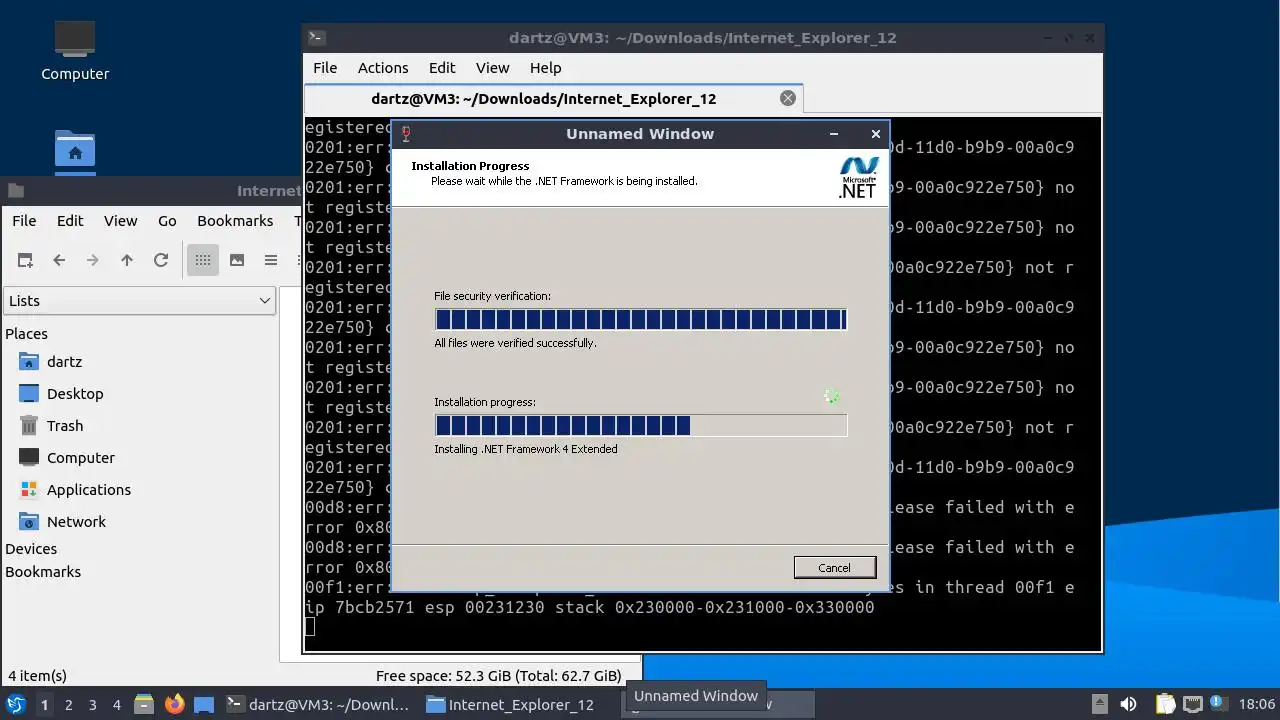Click the 4 item(s) status text

pos(38,676)
